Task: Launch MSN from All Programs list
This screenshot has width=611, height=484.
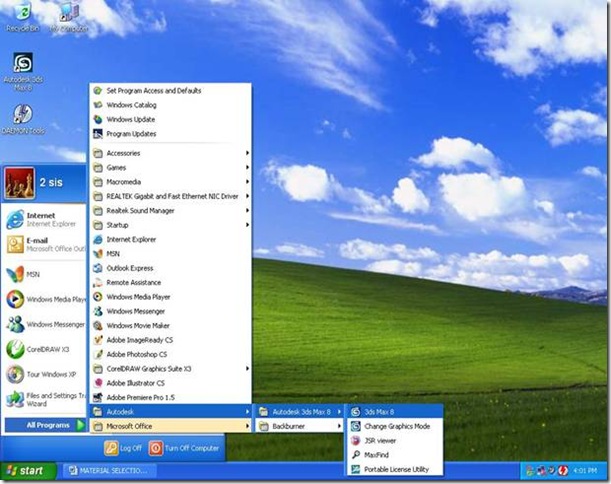Action: pyautogui.click(x=170, y=254)
